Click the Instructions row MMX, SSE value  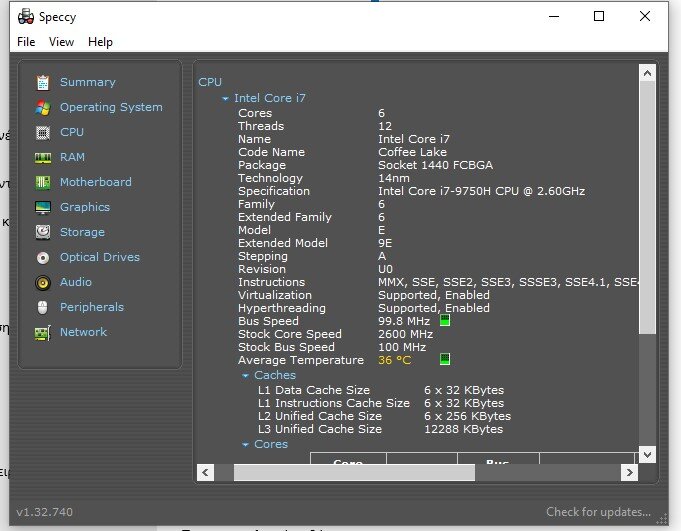tap(508, 282)
